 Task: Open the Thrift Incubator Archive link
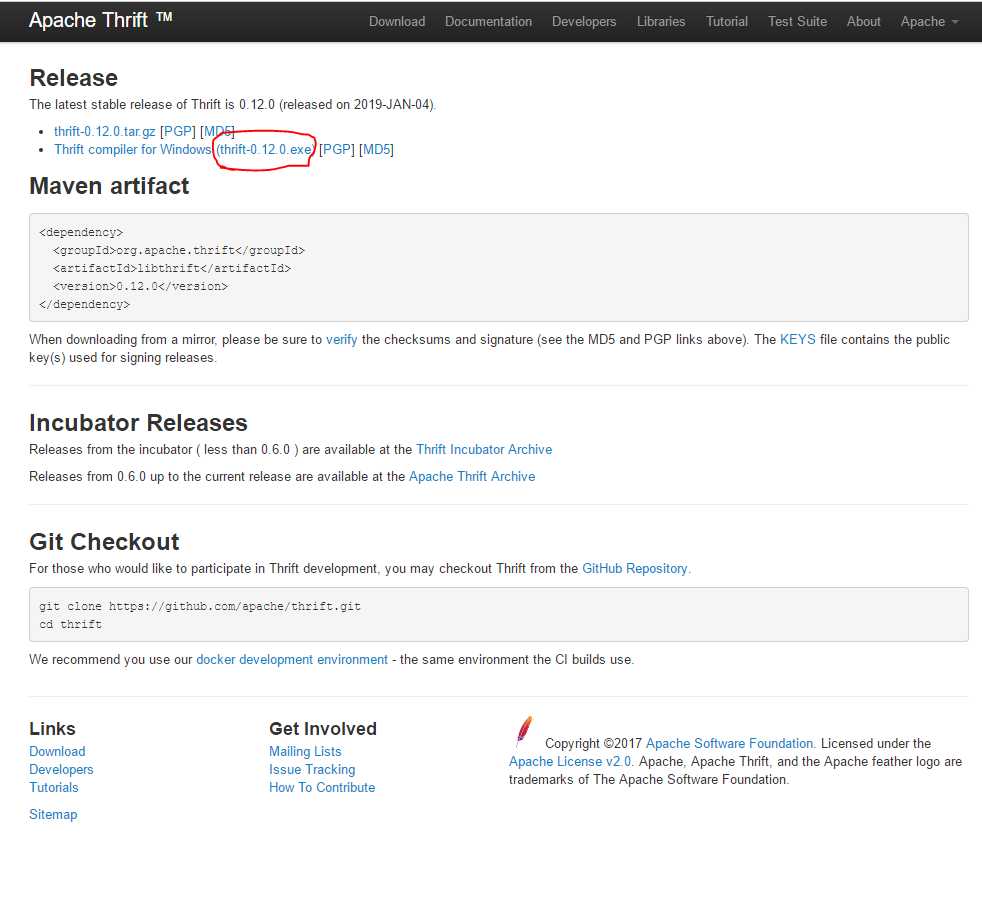pyautogui.click(x=483, y=450)
